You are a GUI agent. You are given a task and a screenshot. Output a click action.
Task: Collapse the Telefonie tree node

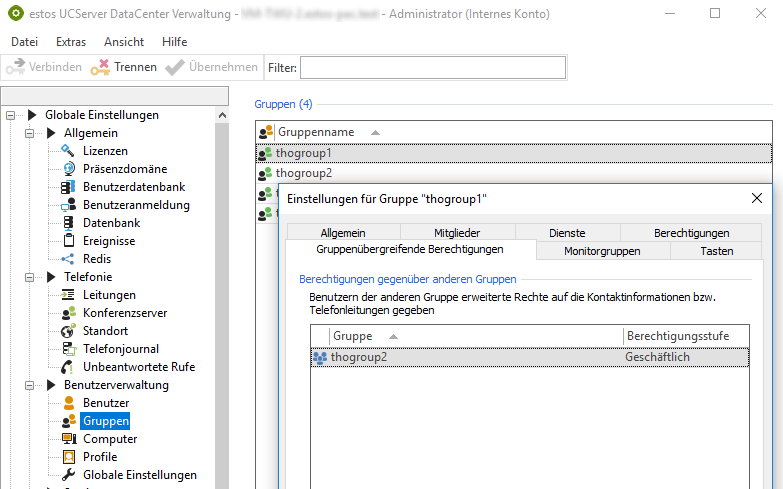click(30, 277)
